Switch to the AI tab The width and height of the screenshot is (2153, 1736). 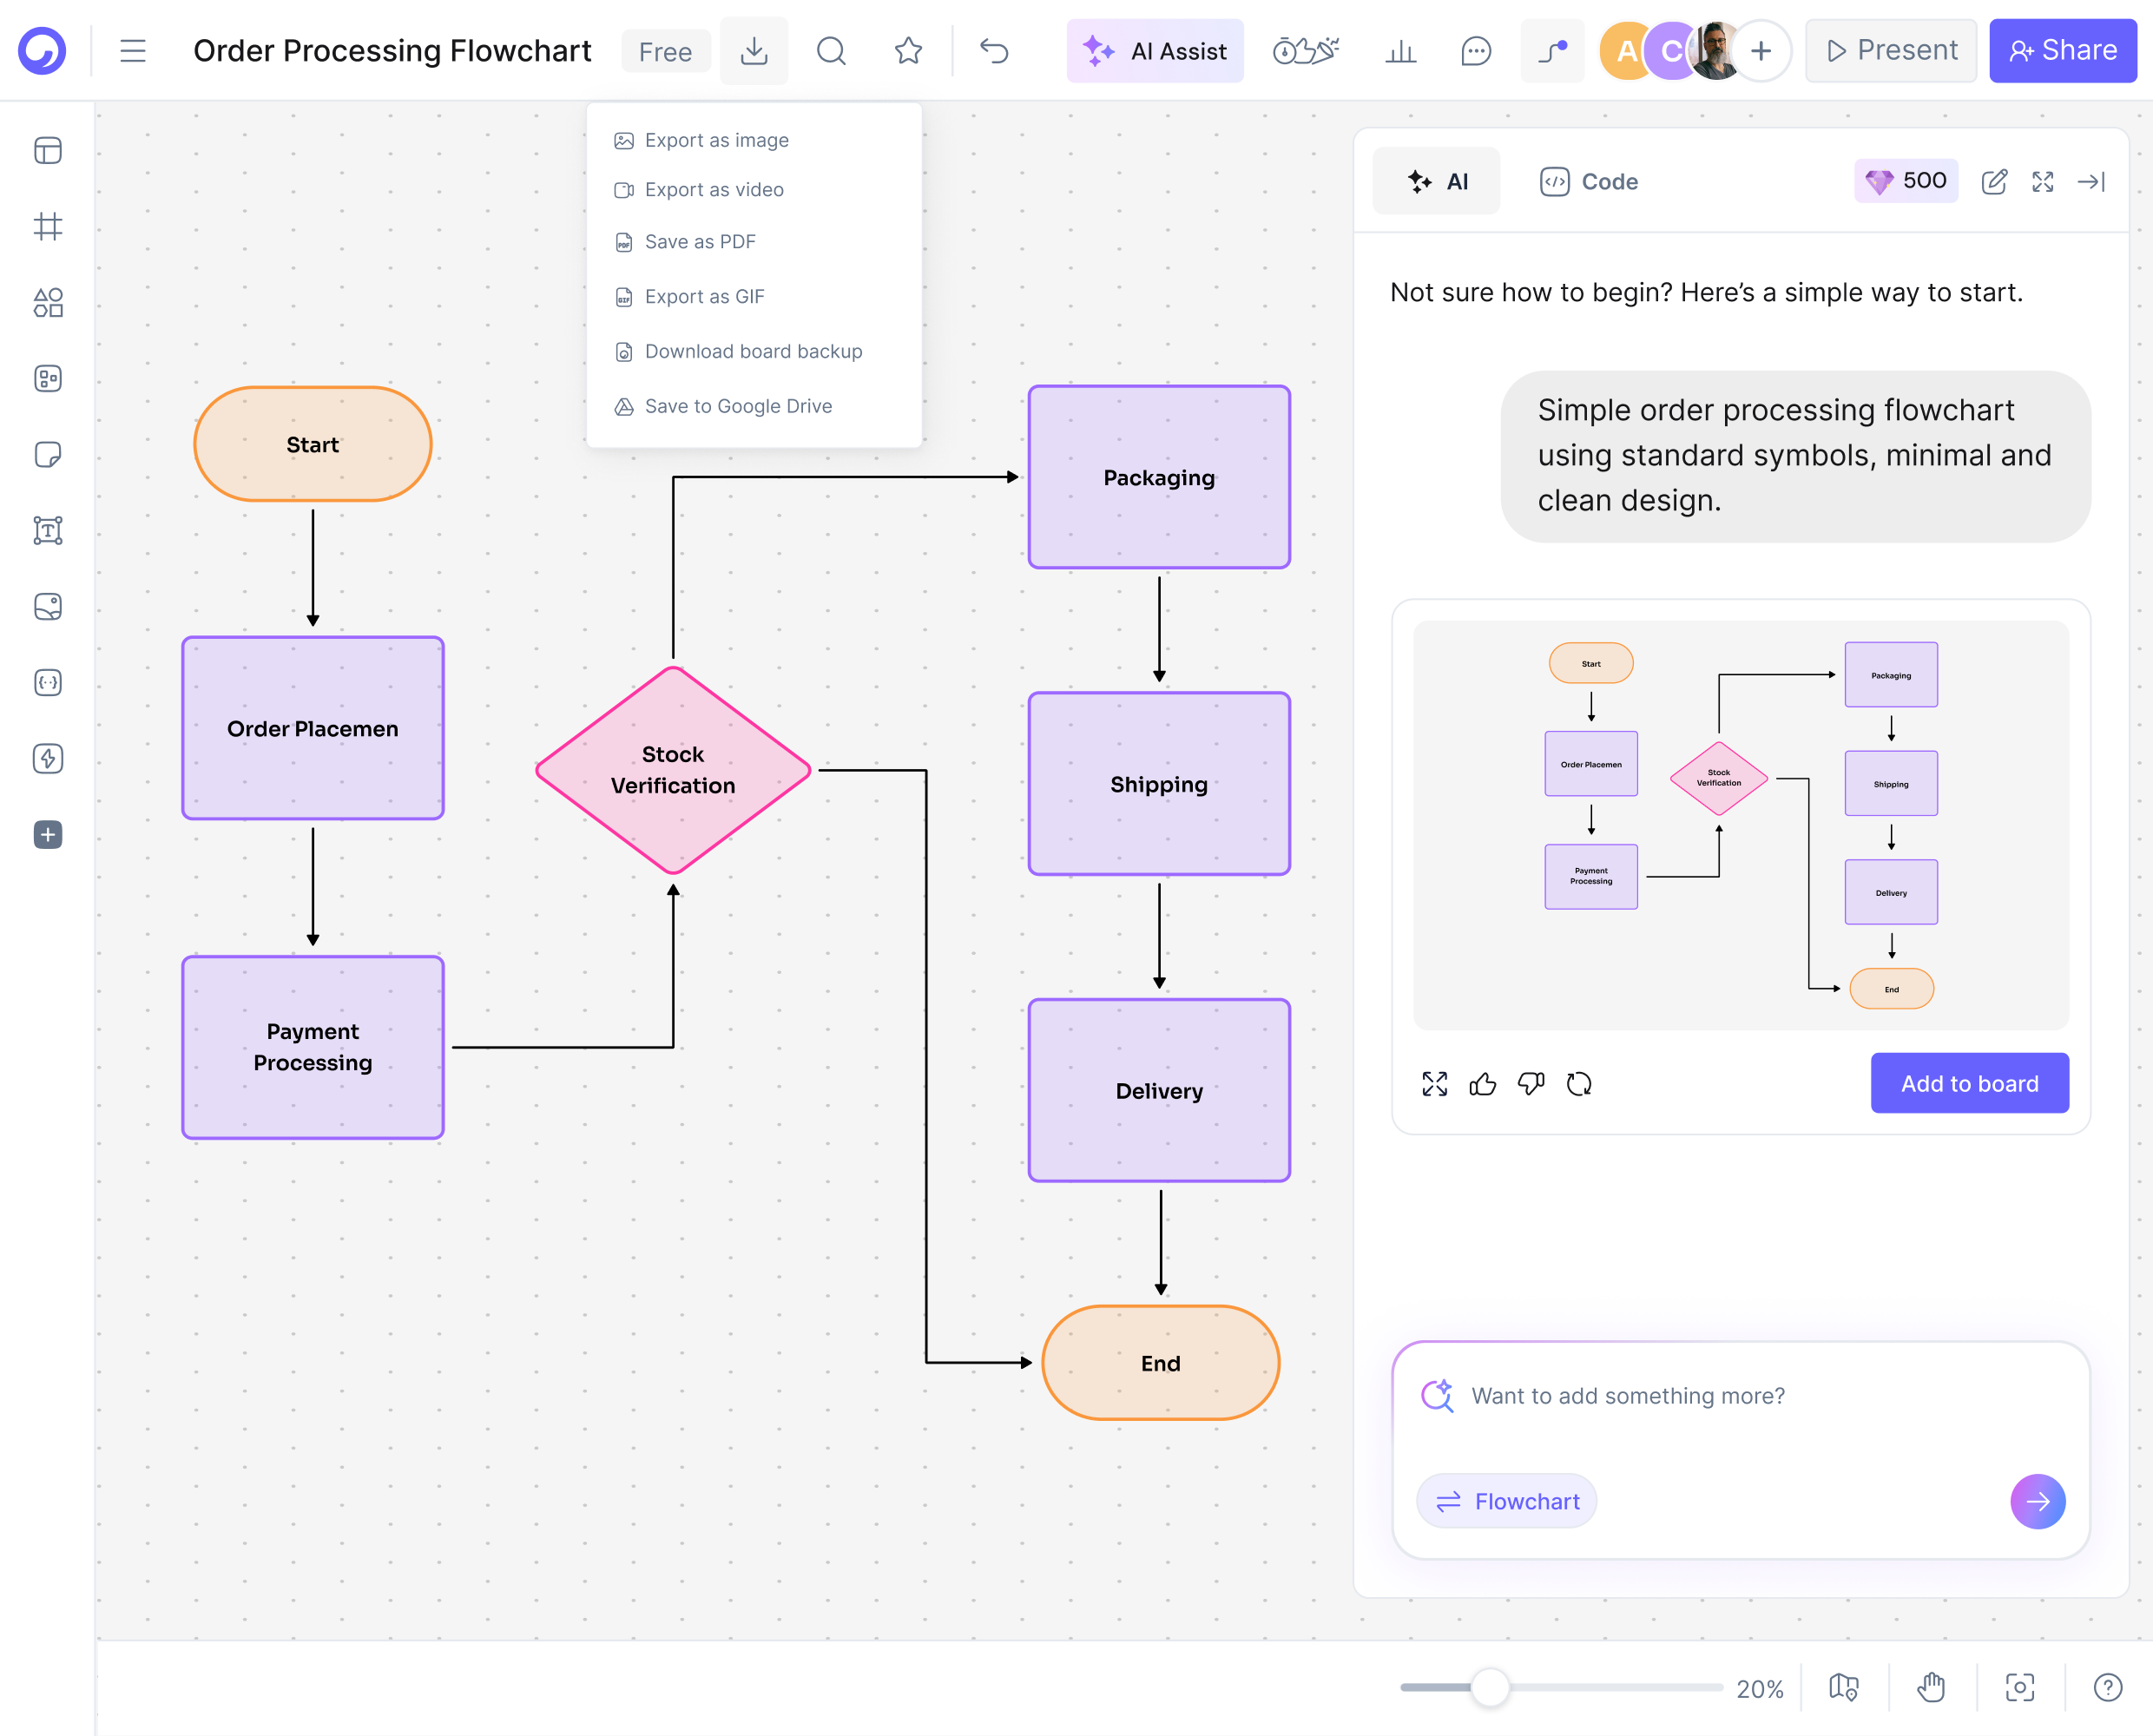[x=1436, y=181]
